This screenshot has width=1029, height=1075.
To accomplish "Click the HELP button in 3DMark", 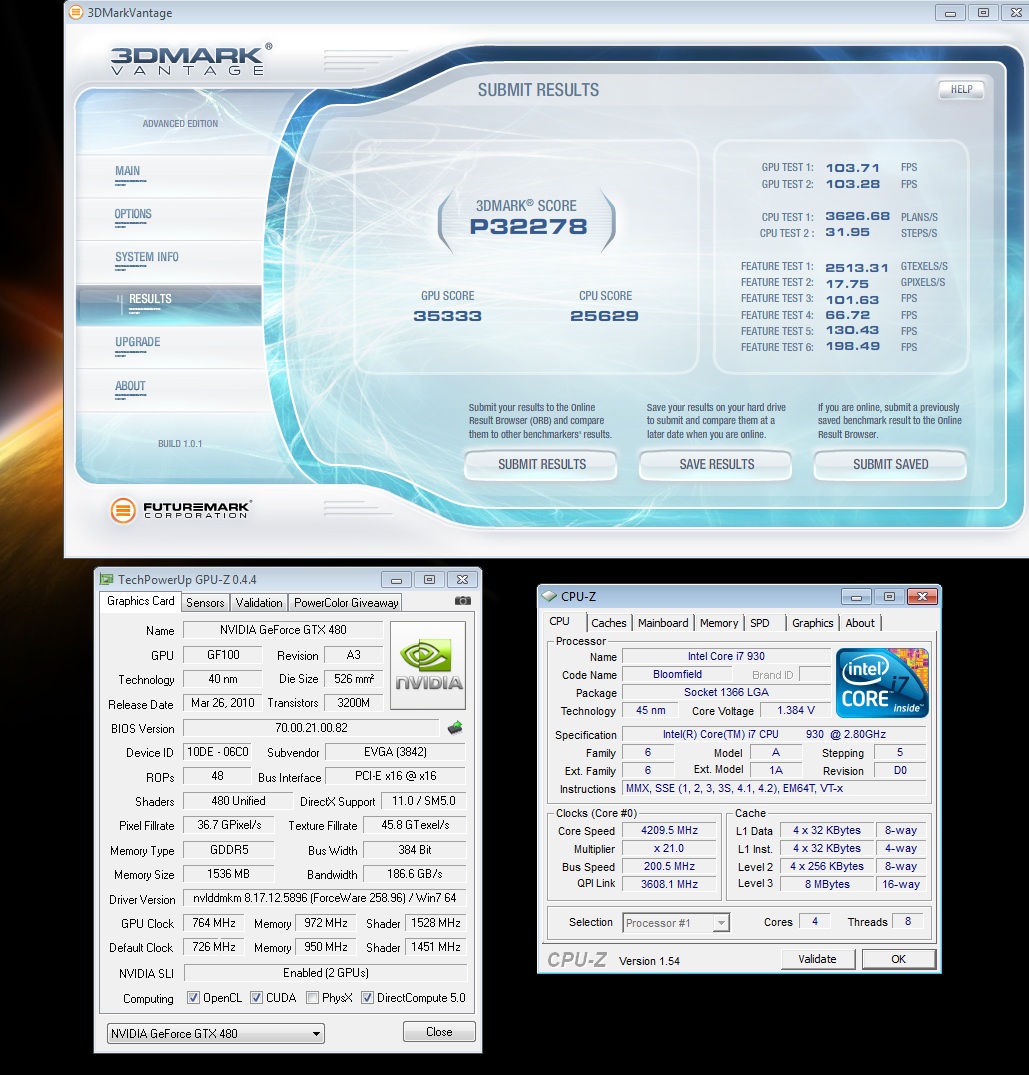I will 961,89.
